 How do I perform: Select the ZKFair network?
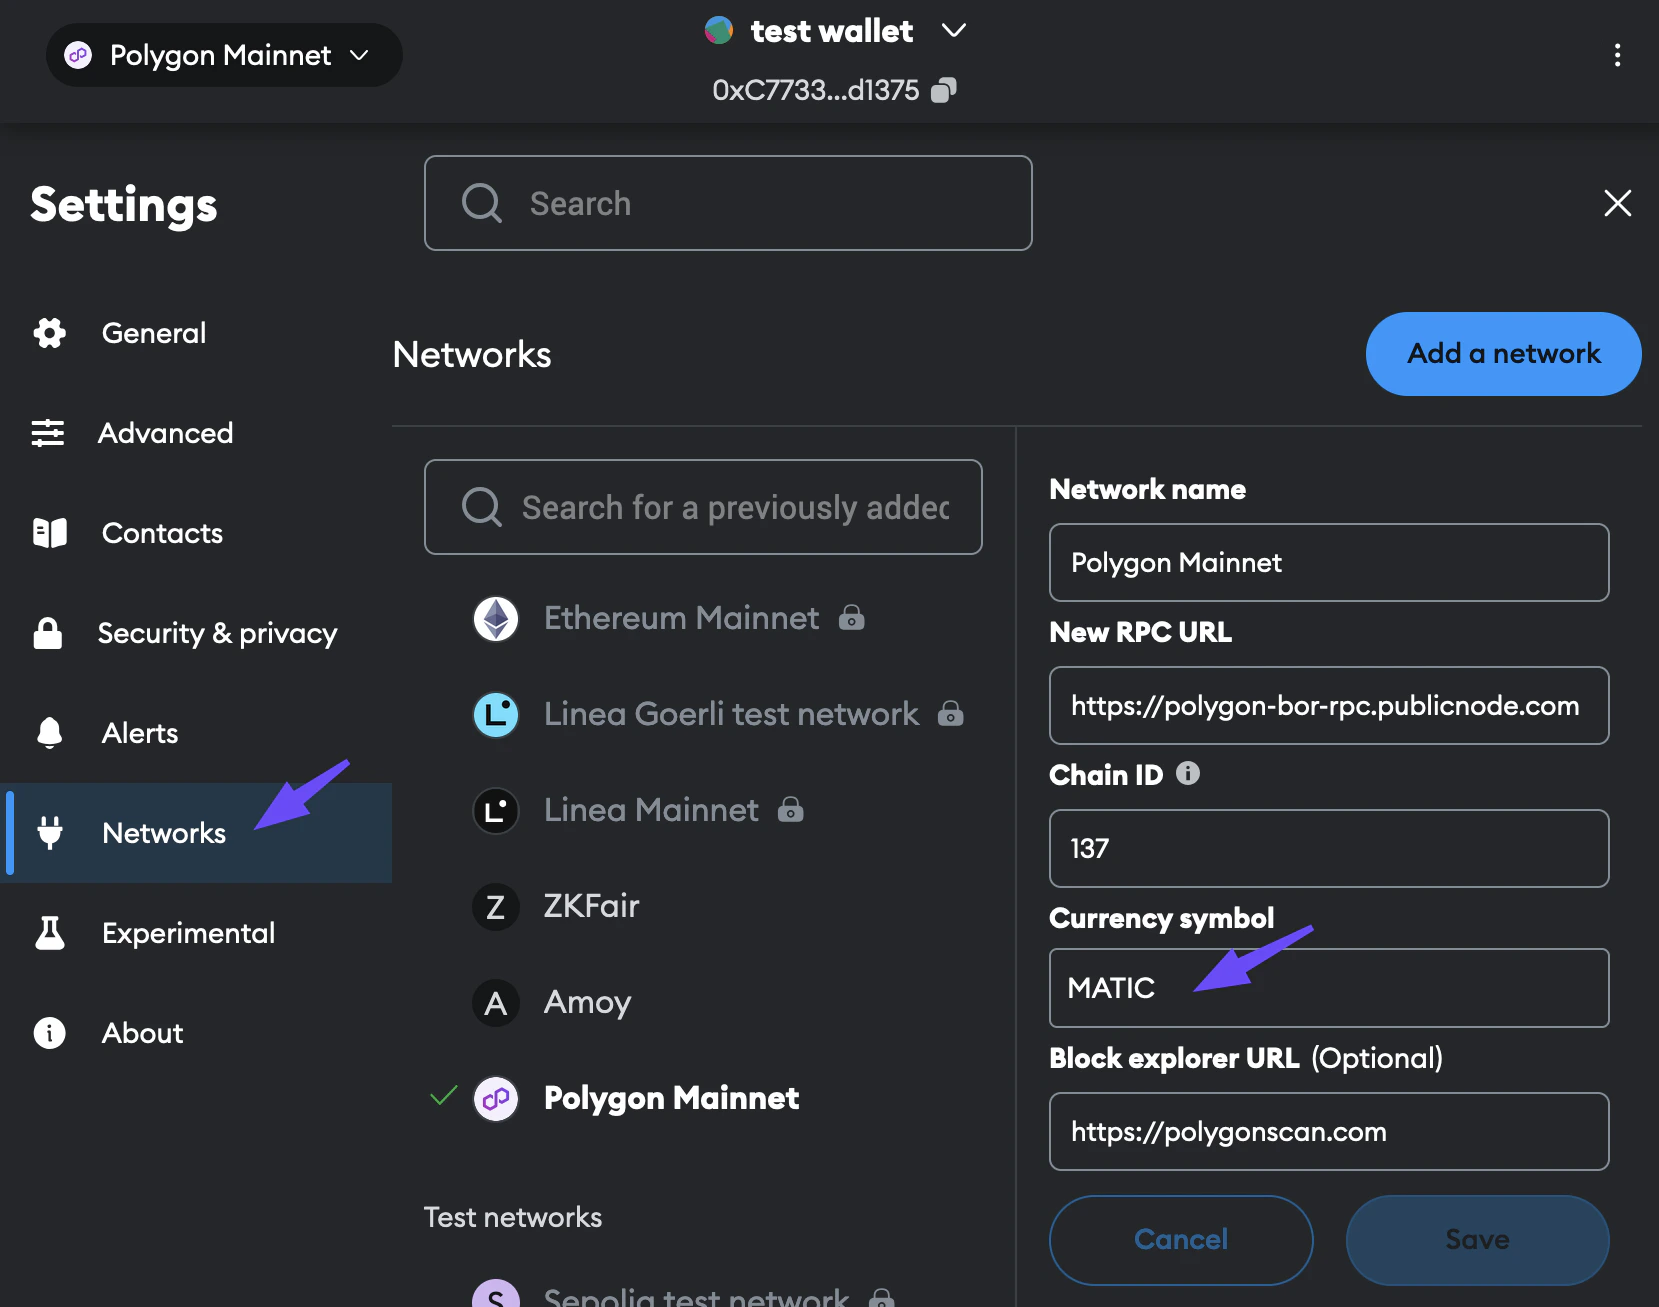[x=591, y=906]
